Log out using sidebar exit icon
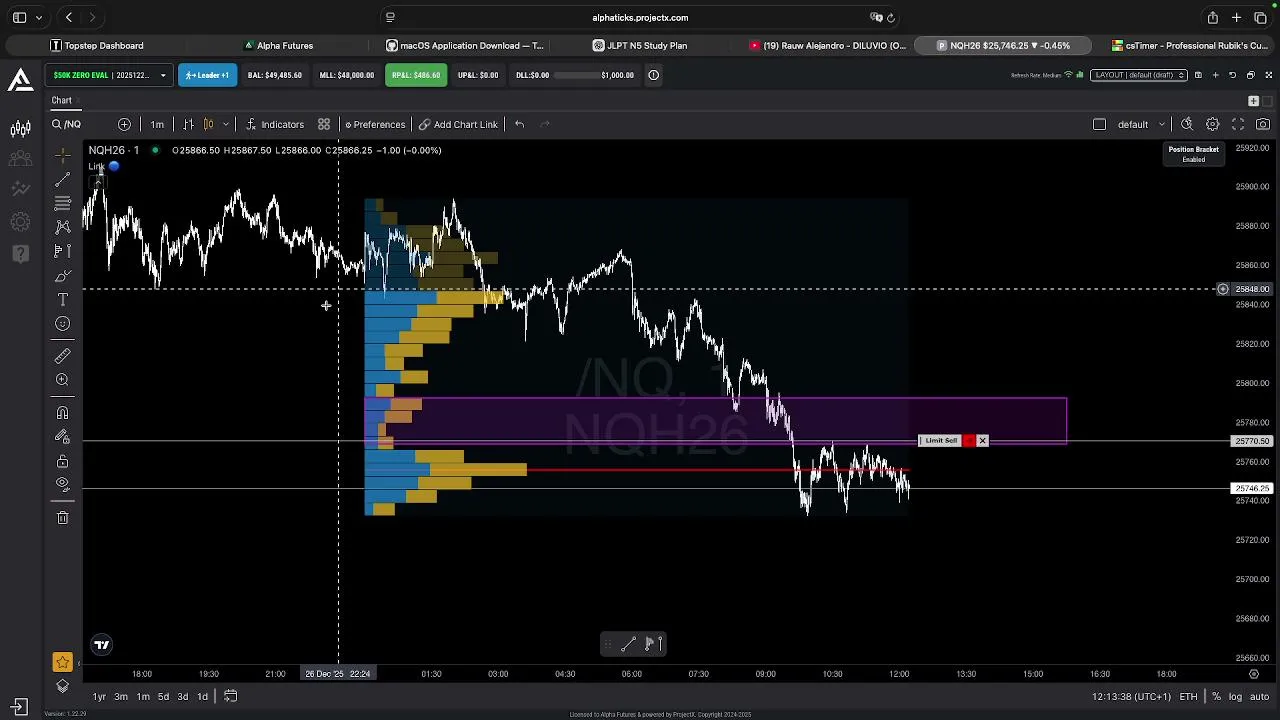 click(19, 706)
